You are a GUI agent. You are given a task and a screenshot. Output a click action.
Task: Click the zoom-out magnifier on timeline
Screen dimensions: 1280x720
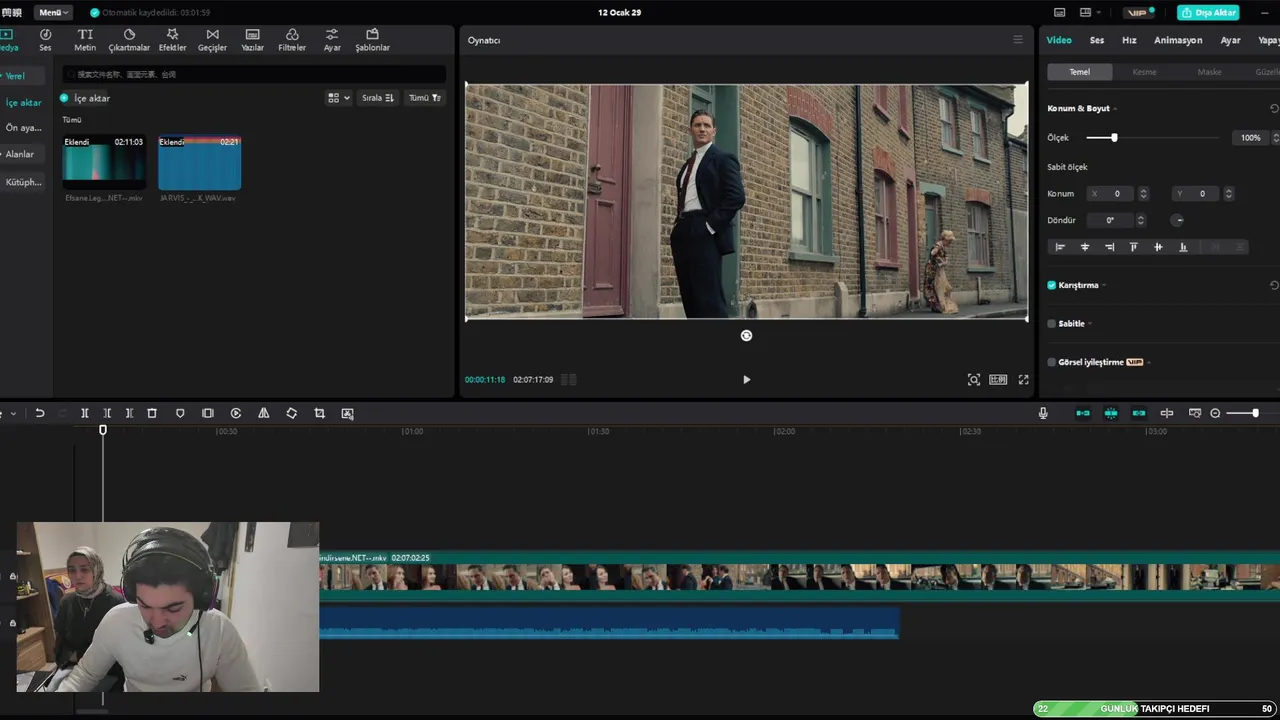1215,413
